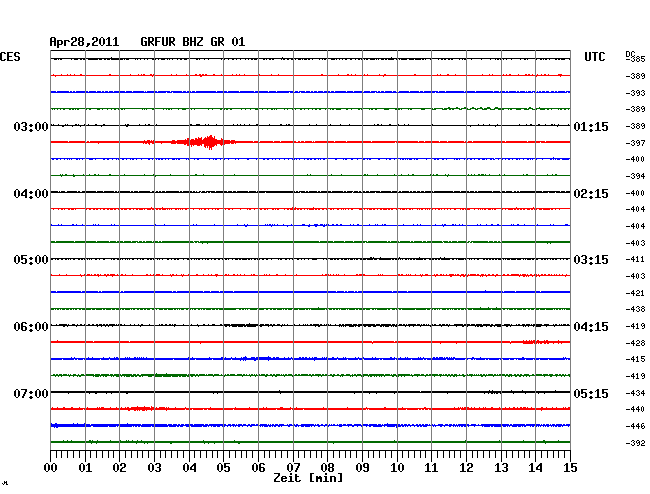Select DC offset value "-393"

(x=635, y=93)
